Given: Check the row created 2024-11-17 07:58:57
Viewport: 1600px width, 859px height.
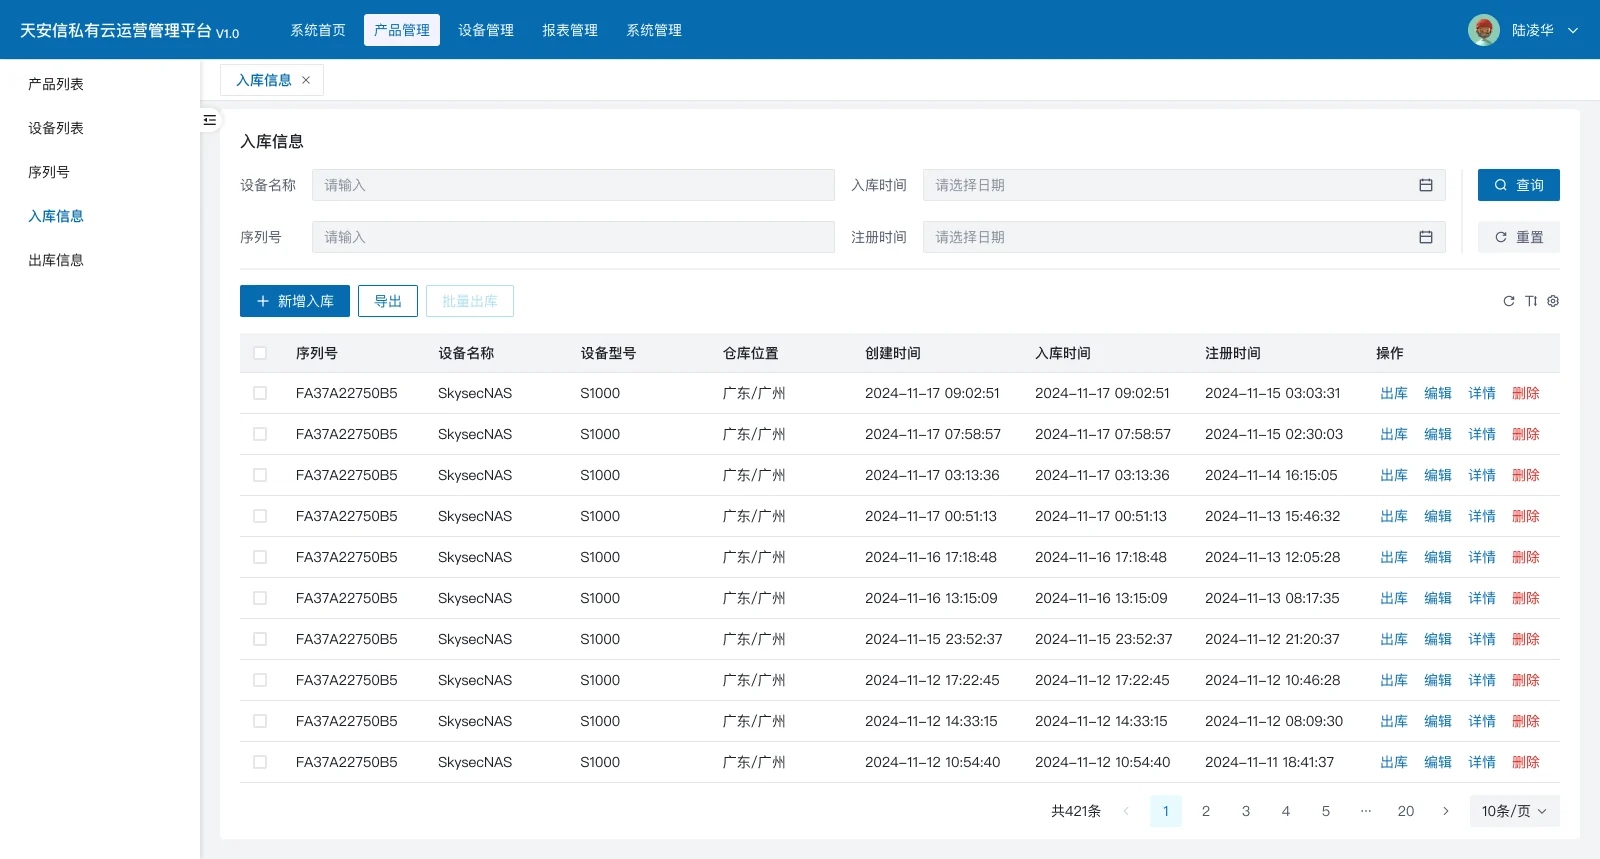Looking at the screenshot, I should coord(260,434).
